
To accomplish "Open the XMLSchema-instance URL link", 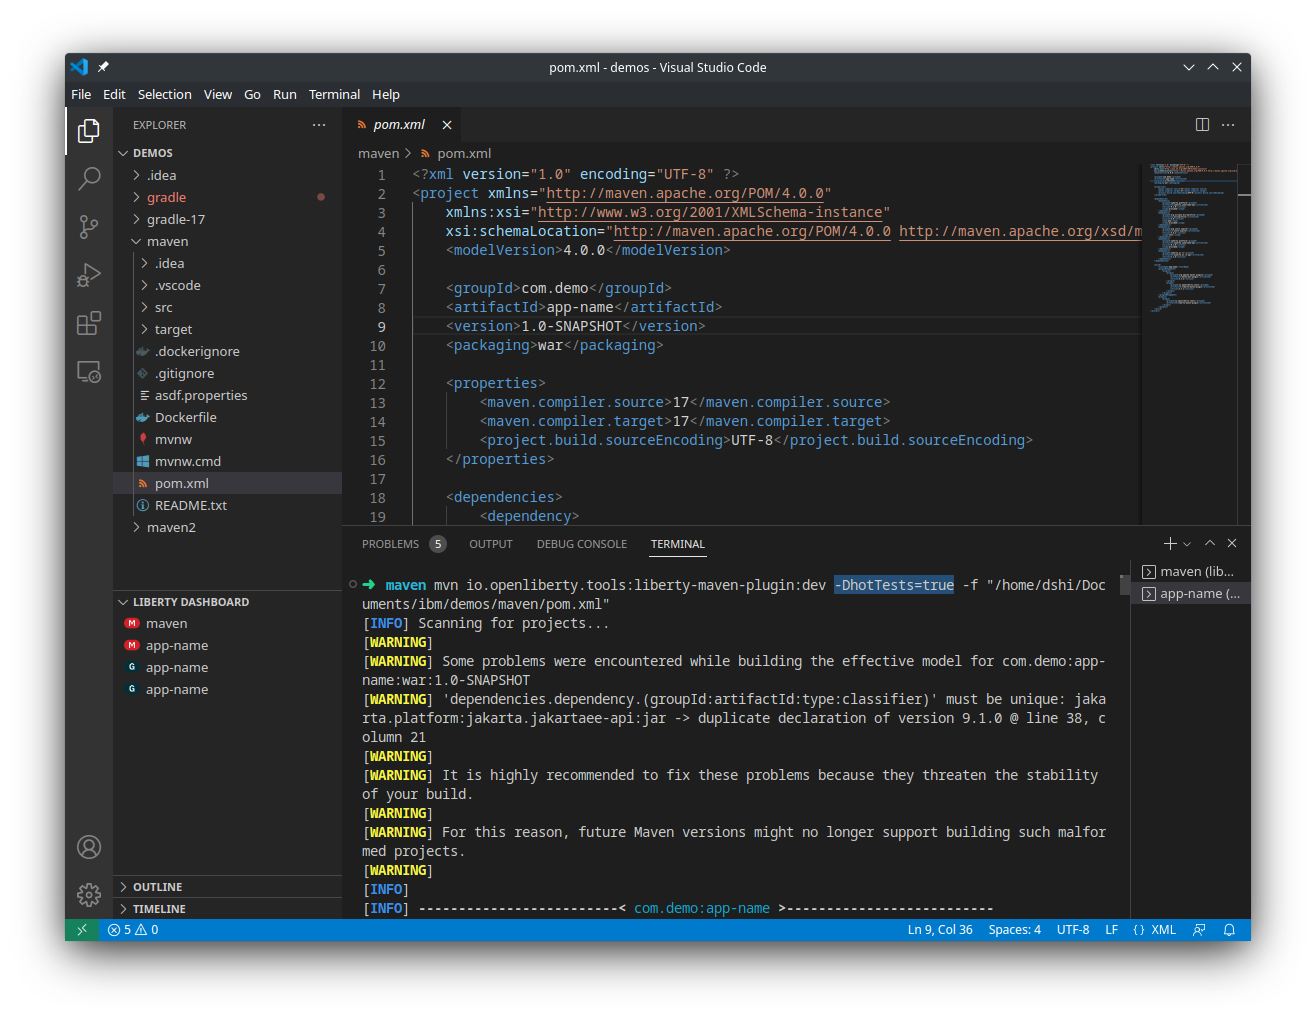I will [x=710, y=213].
